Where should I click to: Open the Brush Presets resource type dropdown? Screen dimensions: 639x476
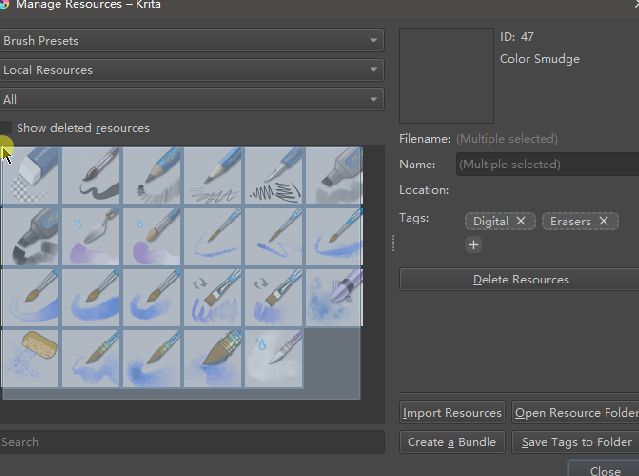(x=192, y=40)
